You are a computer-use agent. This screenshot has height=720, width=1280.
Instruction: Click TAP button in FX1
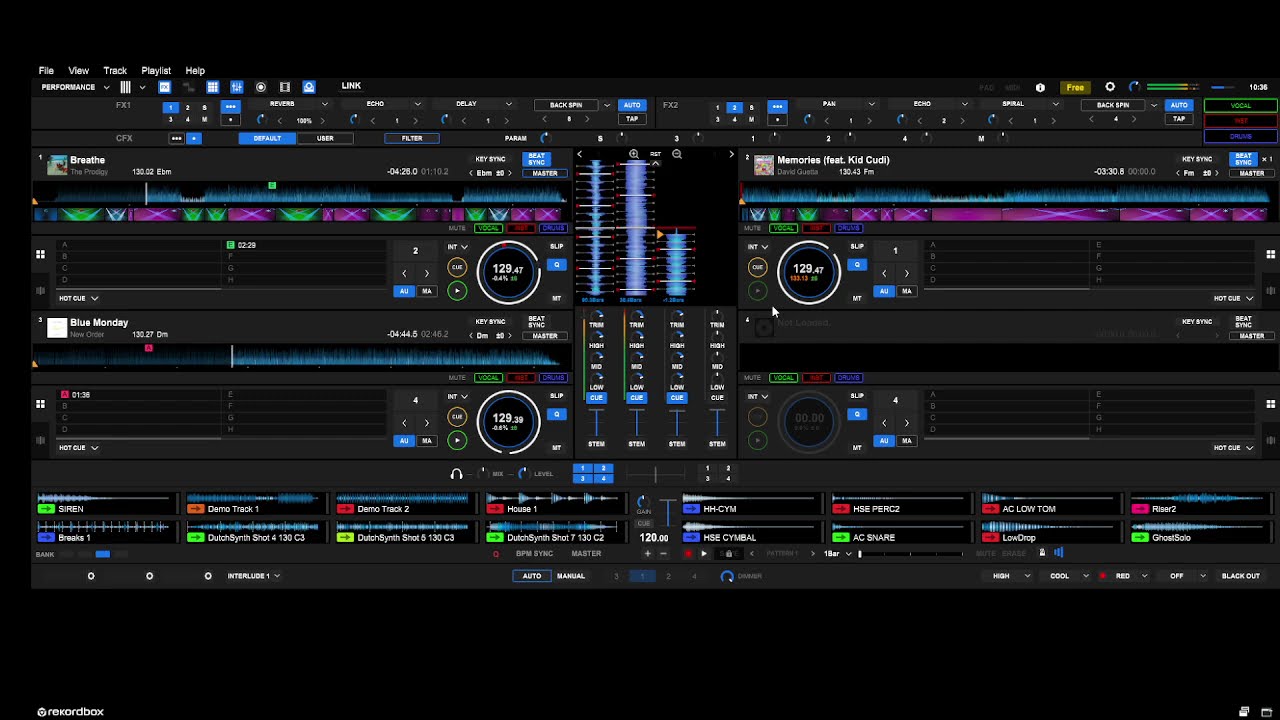tap(632, 119)
